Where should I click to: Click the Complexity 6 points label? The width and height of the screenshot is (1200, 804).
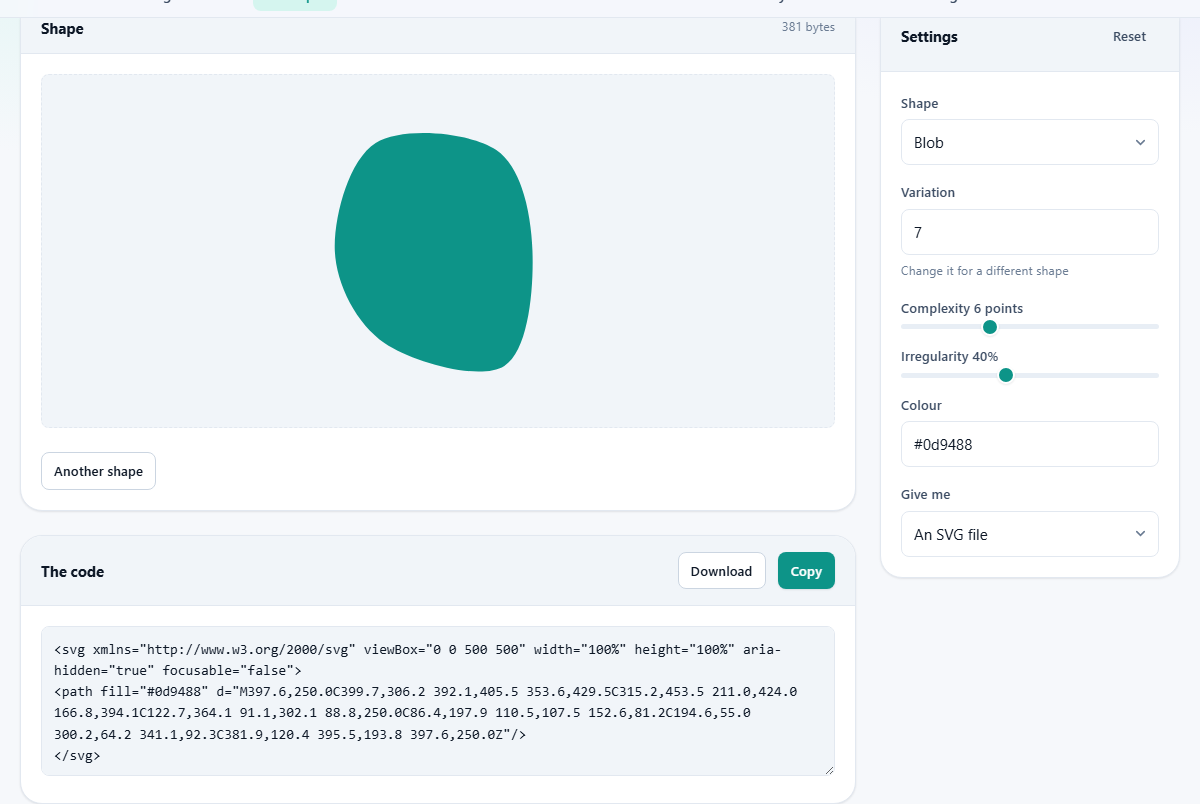click(x=962, y=308)
